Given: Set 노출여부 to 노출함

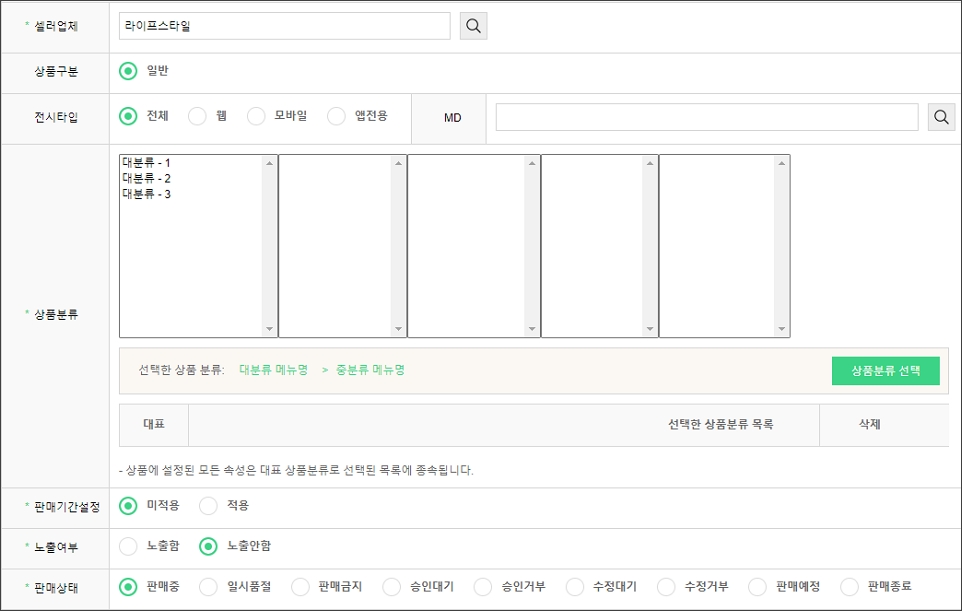Looking at the screenshot, I should click(x=128, y=546).
